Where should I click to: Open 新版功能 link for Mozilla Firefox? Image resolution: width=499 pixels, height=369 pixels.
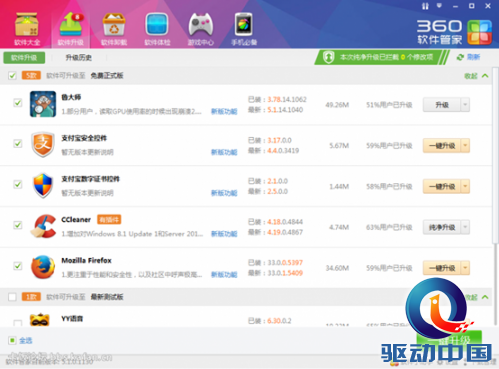[x=224, y=275]
